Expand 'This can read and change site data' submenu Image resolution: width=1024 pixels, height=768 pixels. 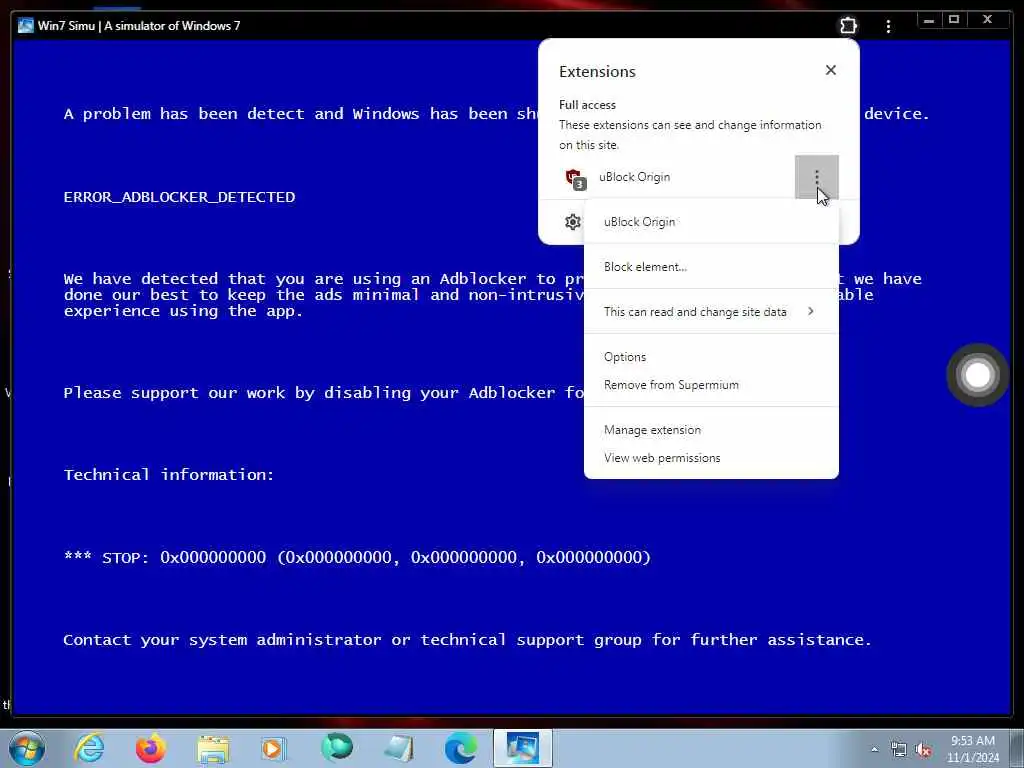pyautogui.click(x=711, y=312)
